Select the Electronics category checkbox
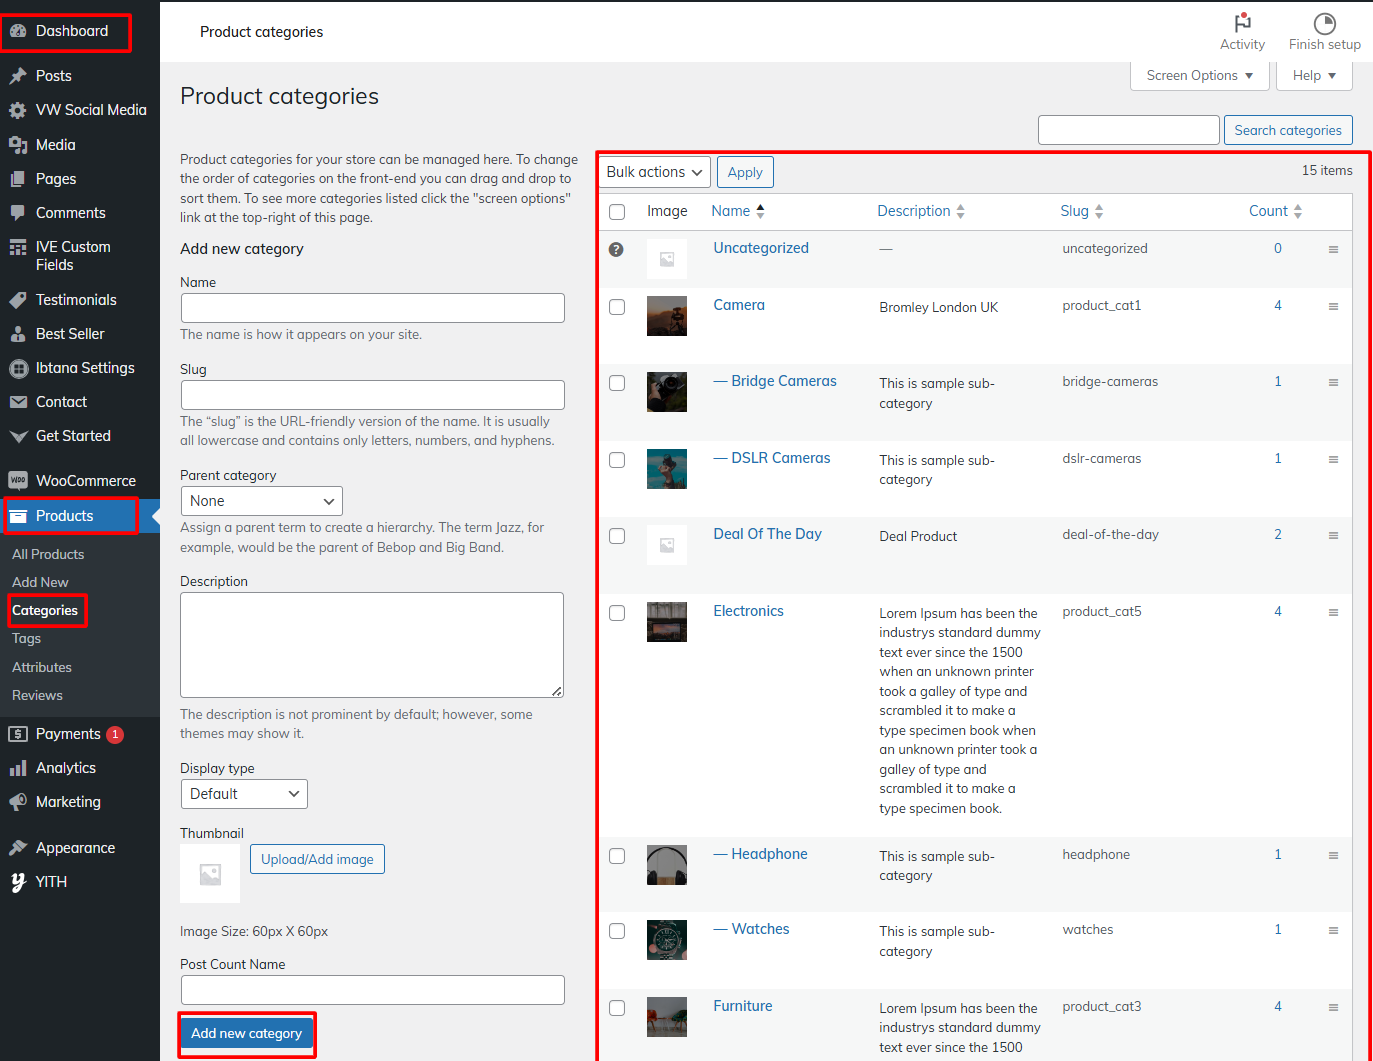The image size is (1373, 1061). coord(617,613)
